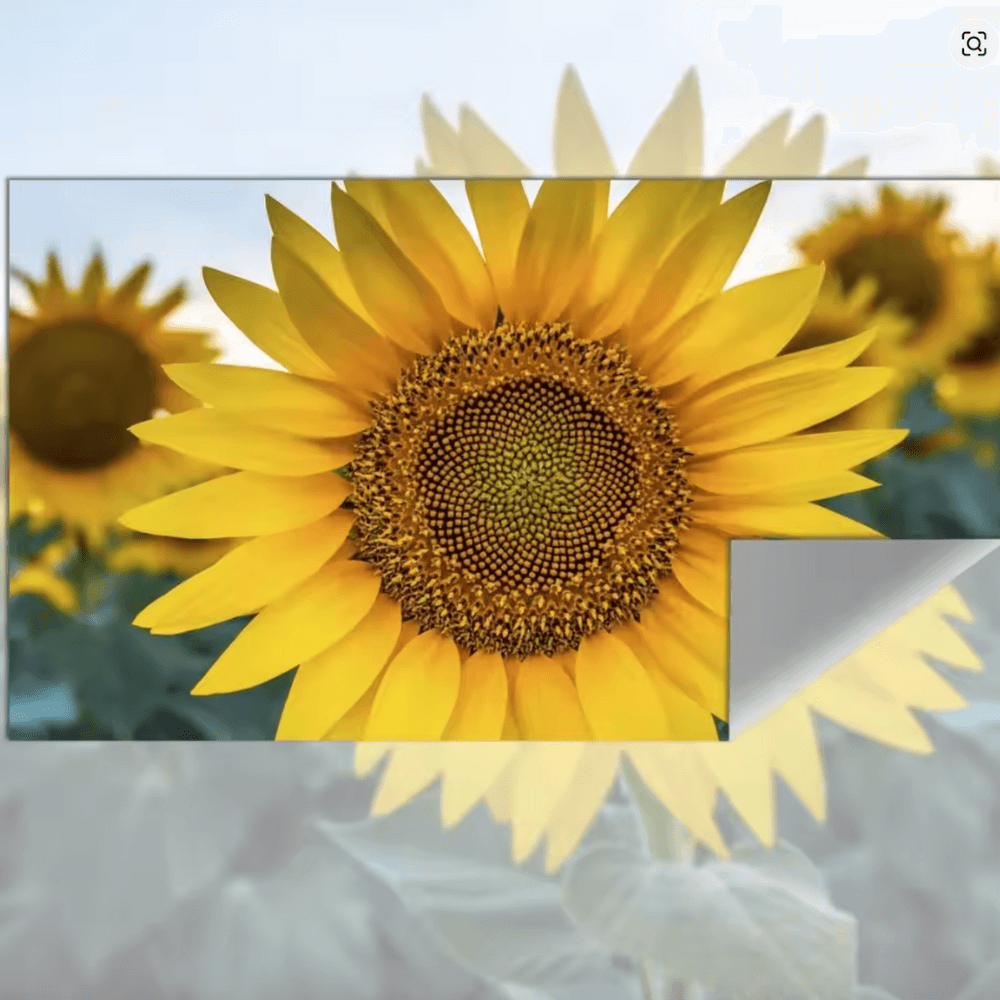Viewport: 1000px width, 1000px height.
Task: Click the pale sky in the top-left area
Action: point(150,80)
